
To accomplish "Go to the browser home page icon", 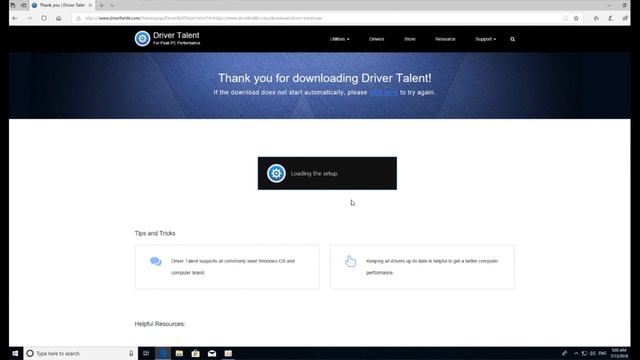I will pyautogui.click(x=59, y=18).
